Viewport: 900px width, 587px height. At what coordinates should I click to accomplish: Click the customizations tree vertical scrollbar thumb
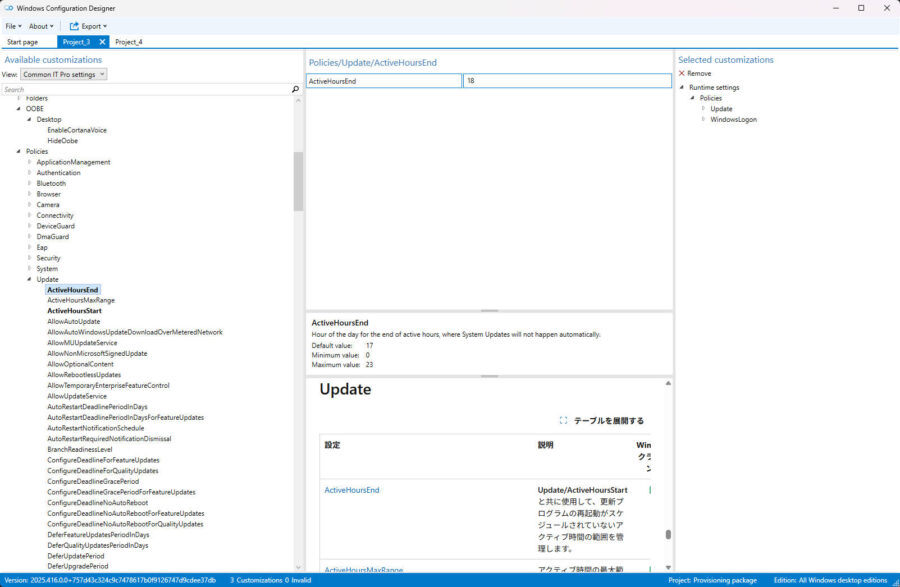pos(298,181)
